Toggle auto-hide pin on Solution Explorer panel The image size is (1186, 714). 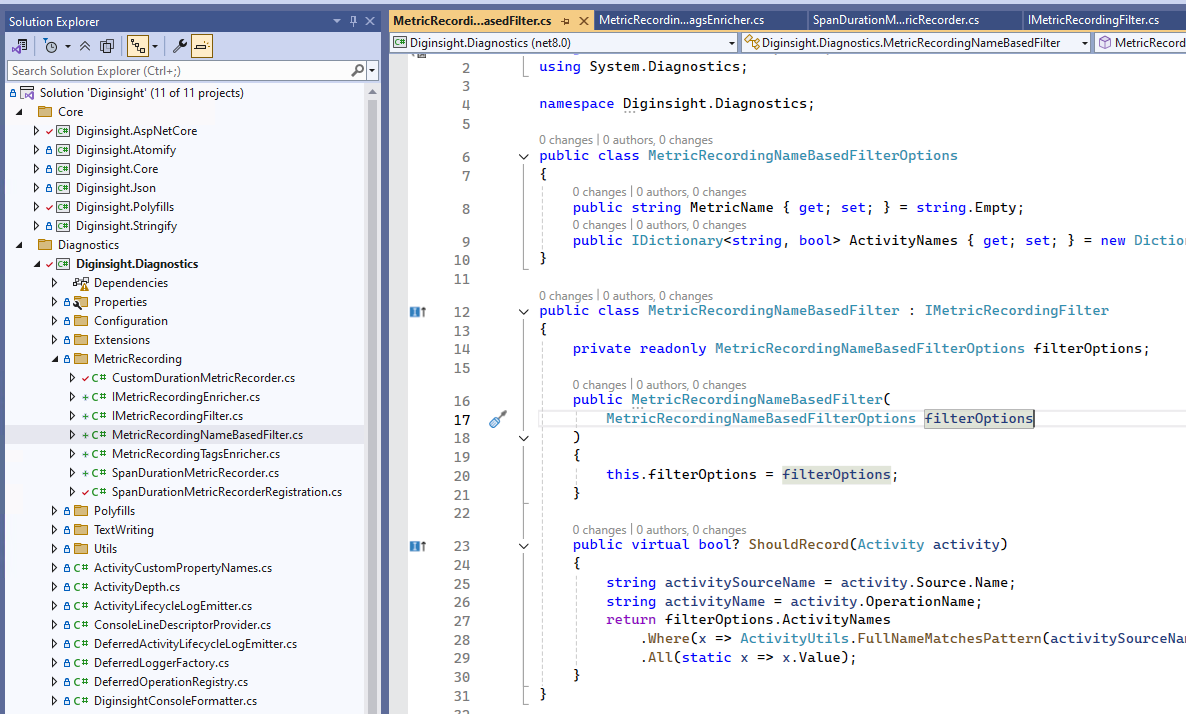(353, 21)
